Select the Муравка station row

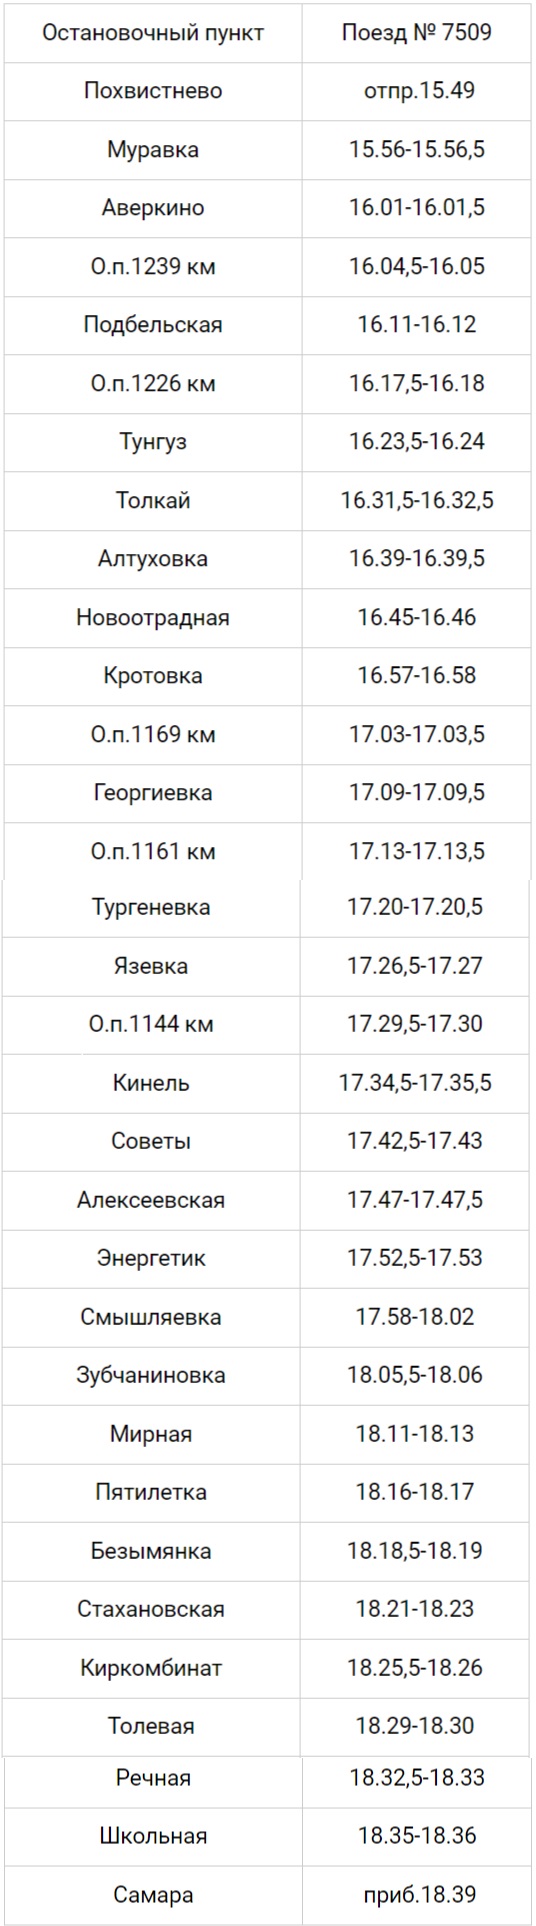268,150
